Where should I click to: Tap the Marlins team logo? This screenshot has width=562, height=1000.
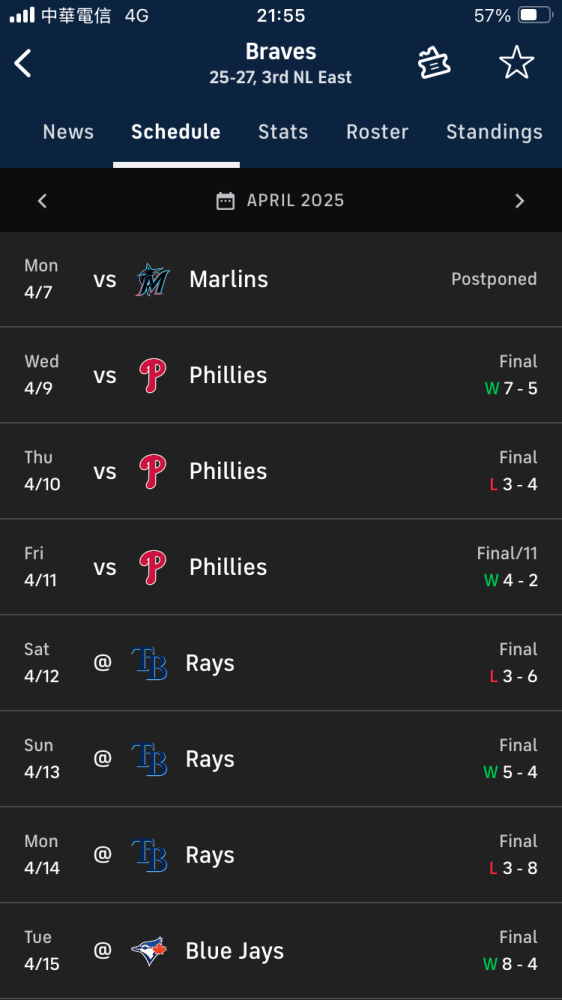pos(152,279)
